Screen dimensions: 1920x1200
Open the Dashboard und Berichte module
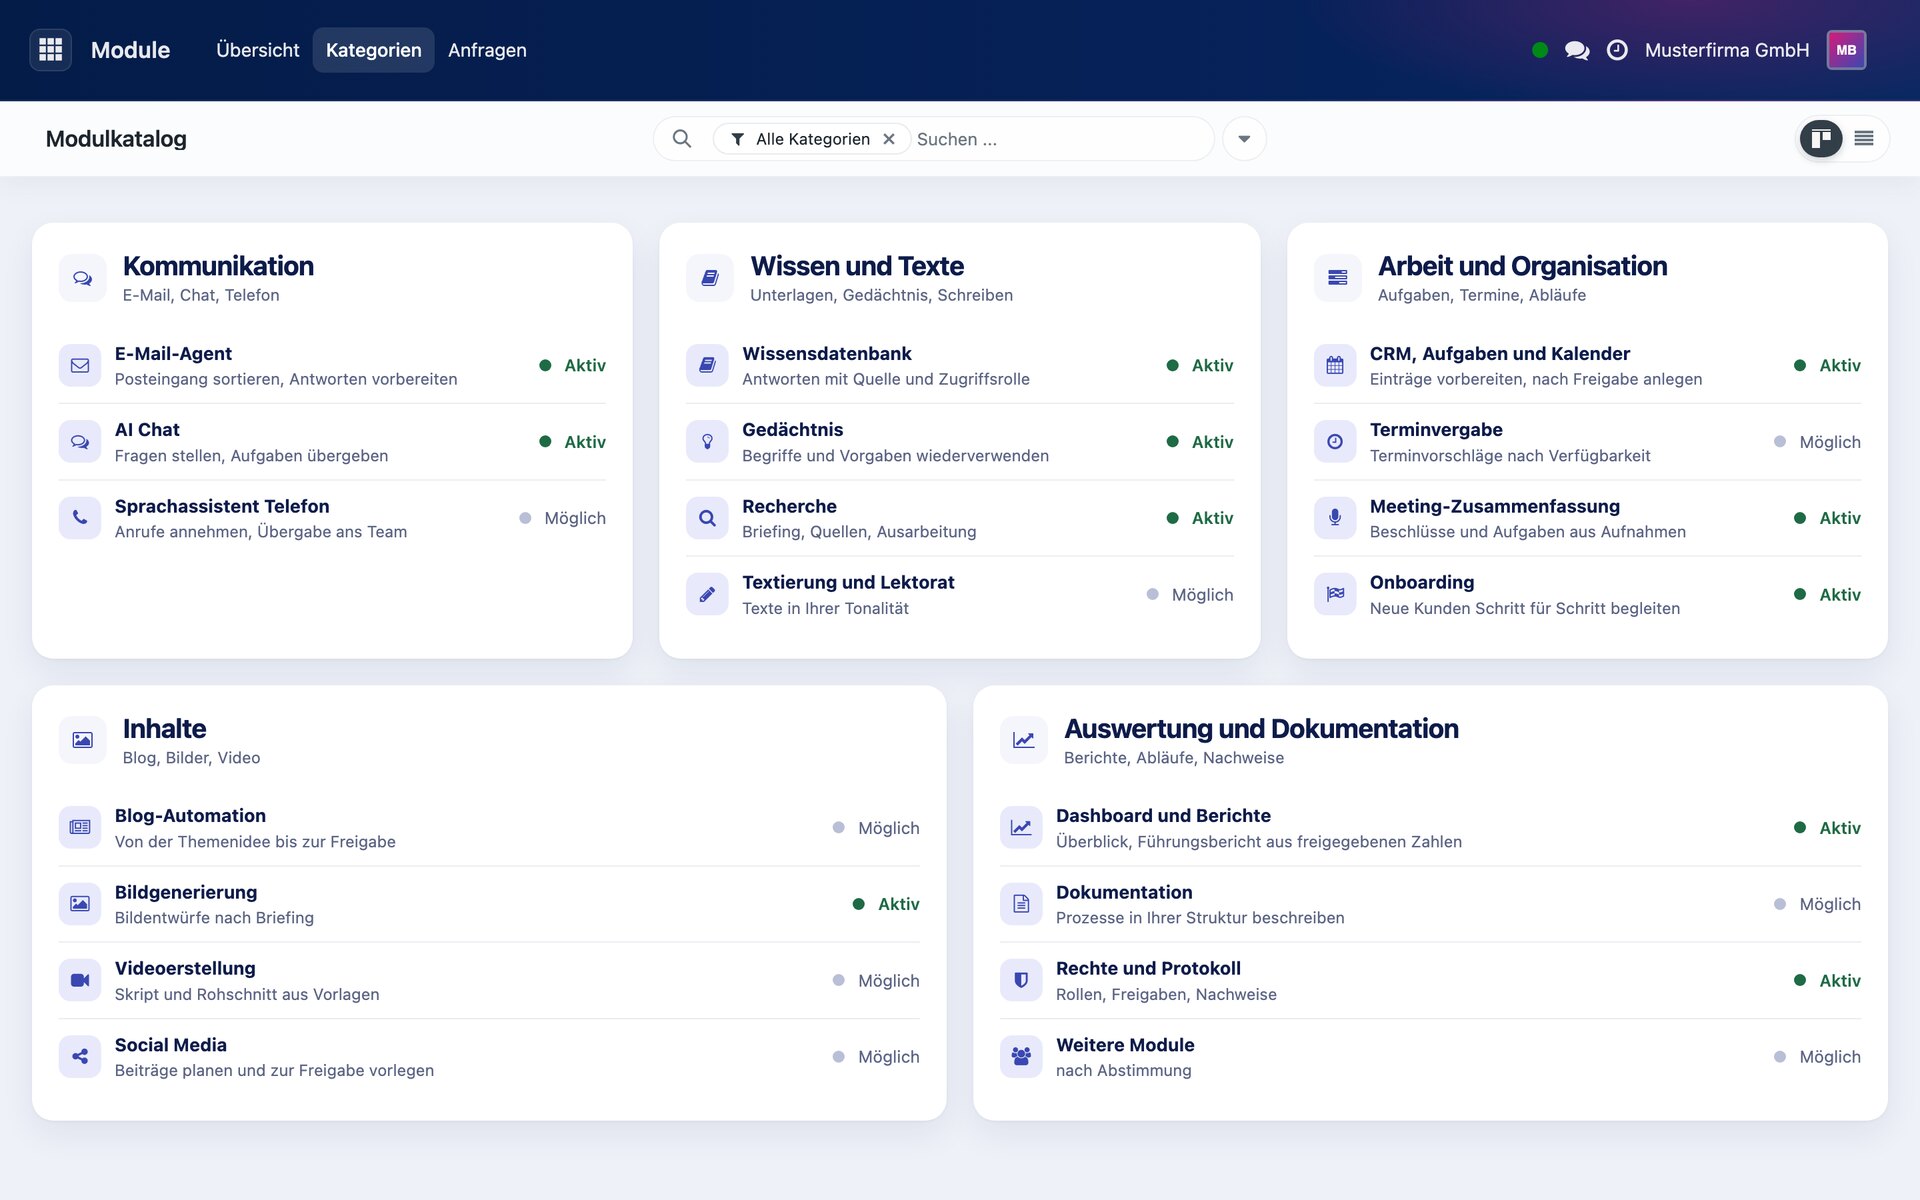tap(1430, 828)
